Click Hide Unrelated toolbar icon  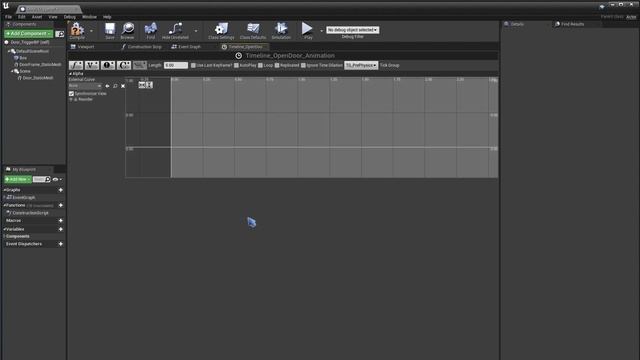[x=175, y=30]
